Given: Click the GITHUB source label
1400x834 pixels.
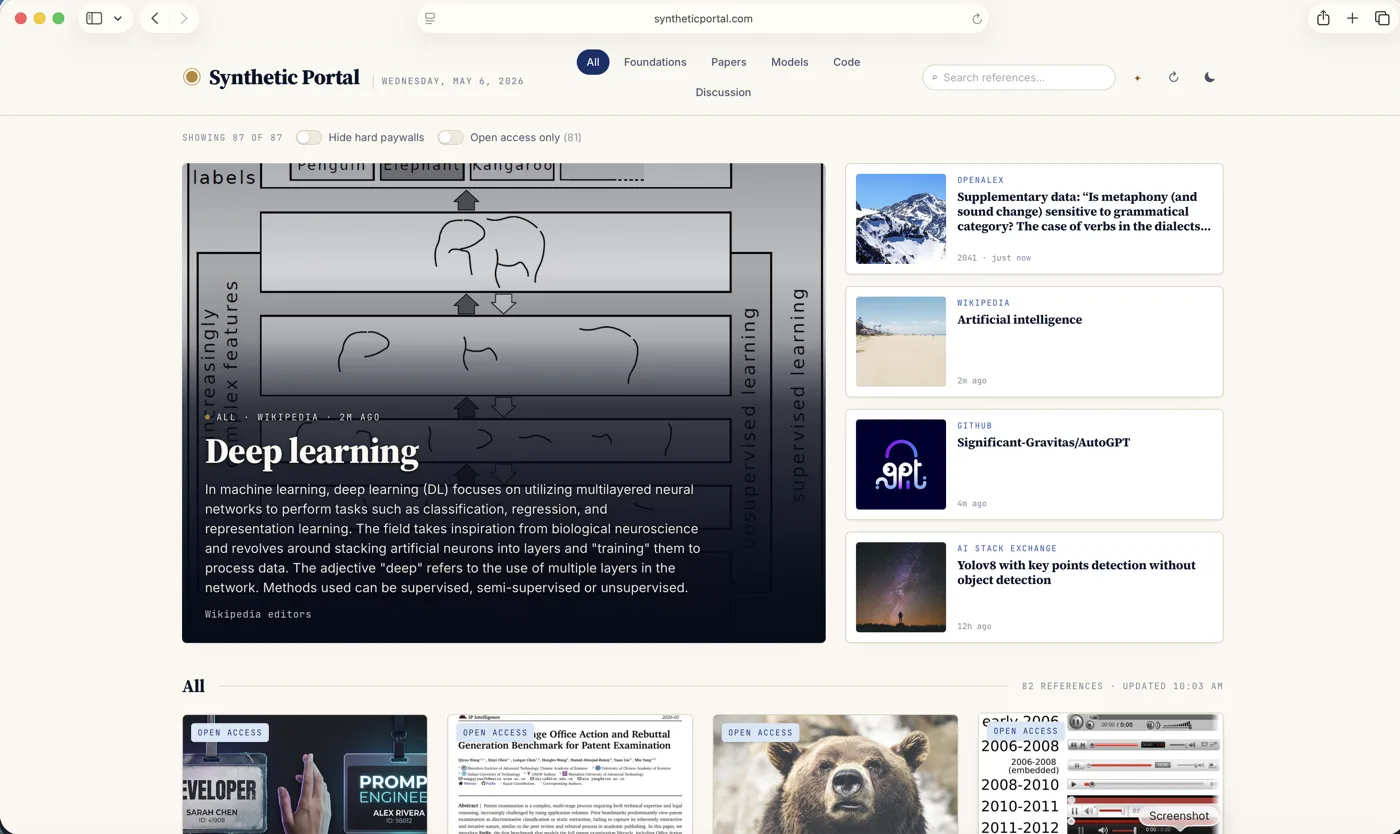Looking at the screenshot, I should pos(975,425).
